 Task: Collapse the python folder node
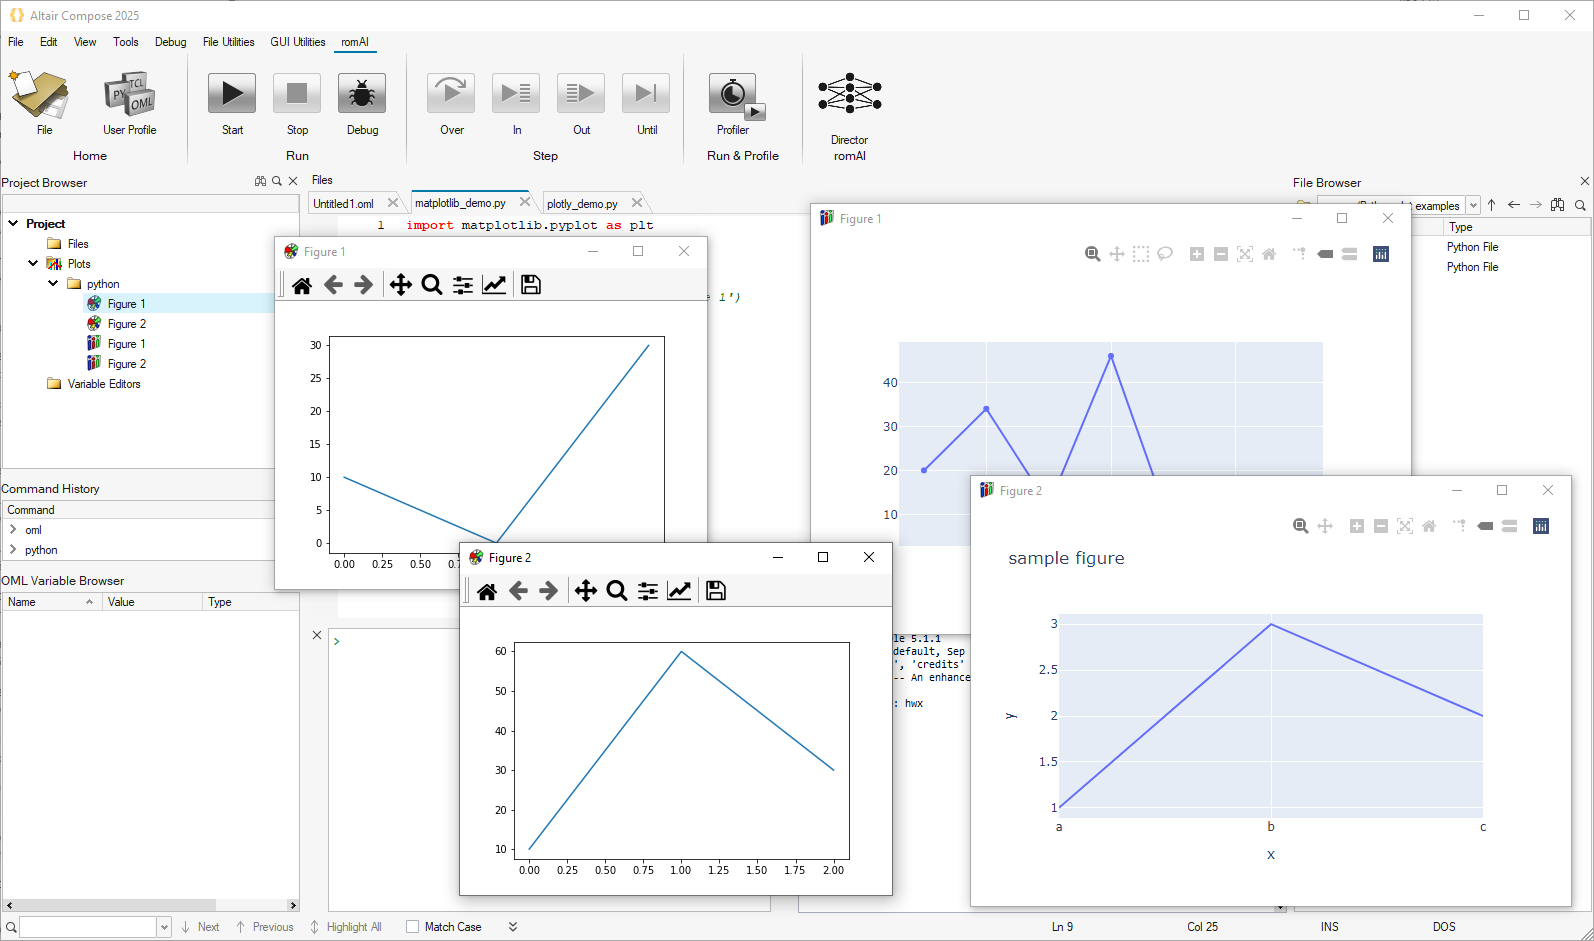point(53,283)
